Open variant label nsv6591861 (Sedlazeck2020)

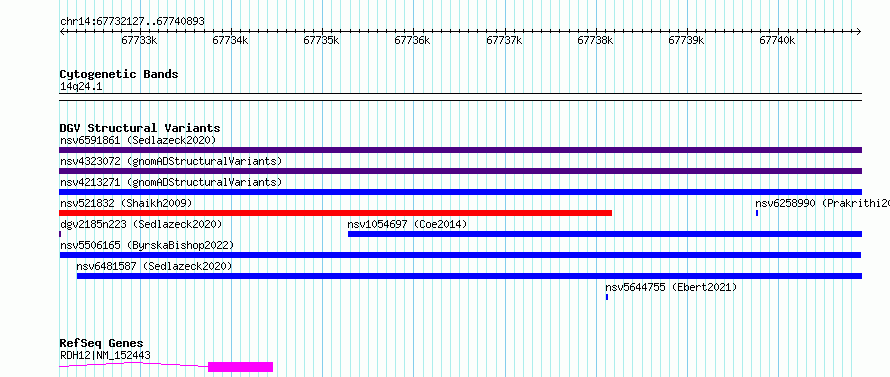pyautogui.click(x=138, y=140)
